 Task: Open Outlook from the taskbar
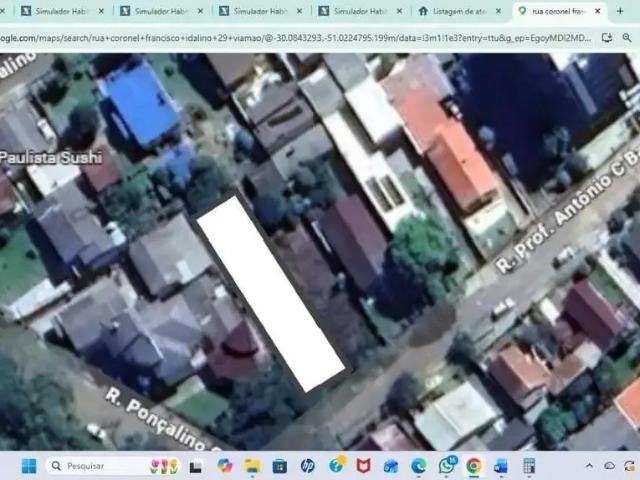click(391, 466)
